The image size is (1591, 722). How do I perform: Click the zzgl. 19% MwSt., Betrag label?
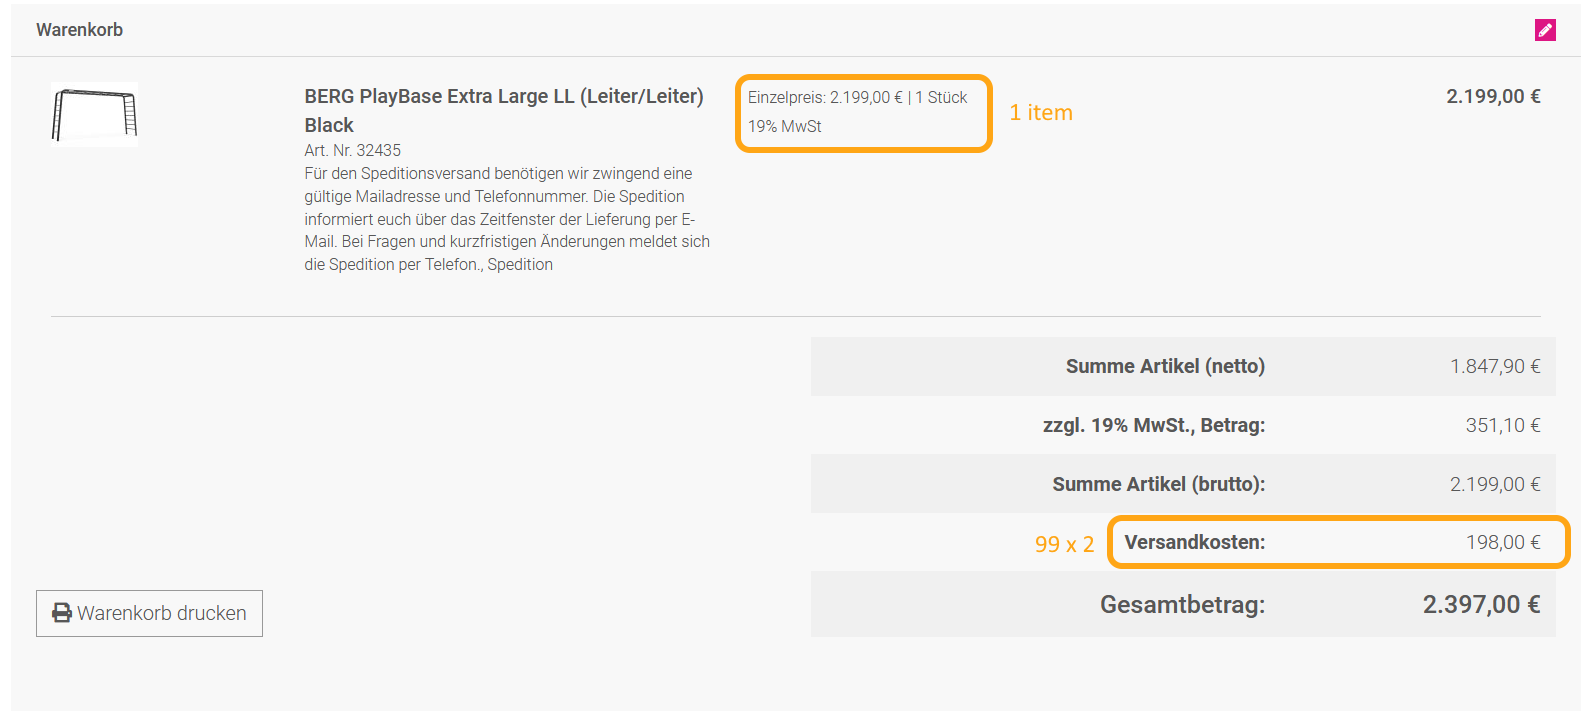[1153, 425]
